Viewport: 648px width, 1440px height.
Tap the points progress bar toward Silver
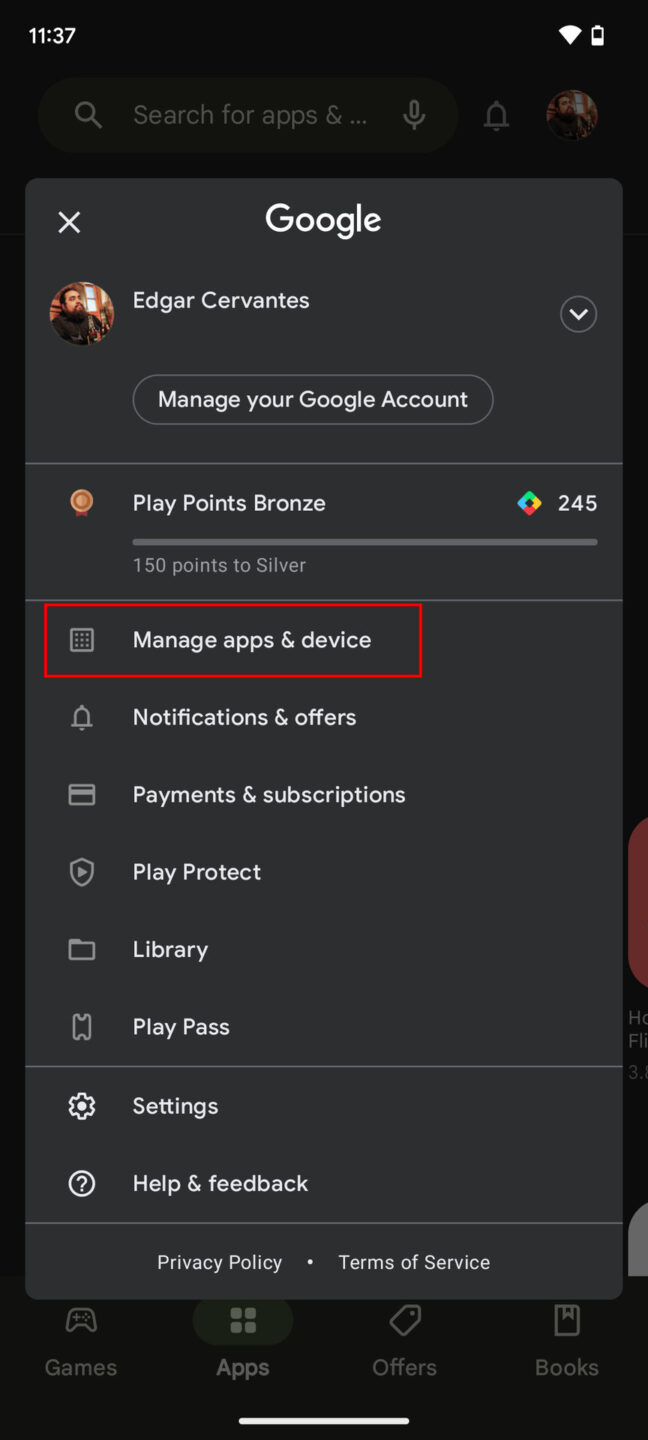coord(364,541)
